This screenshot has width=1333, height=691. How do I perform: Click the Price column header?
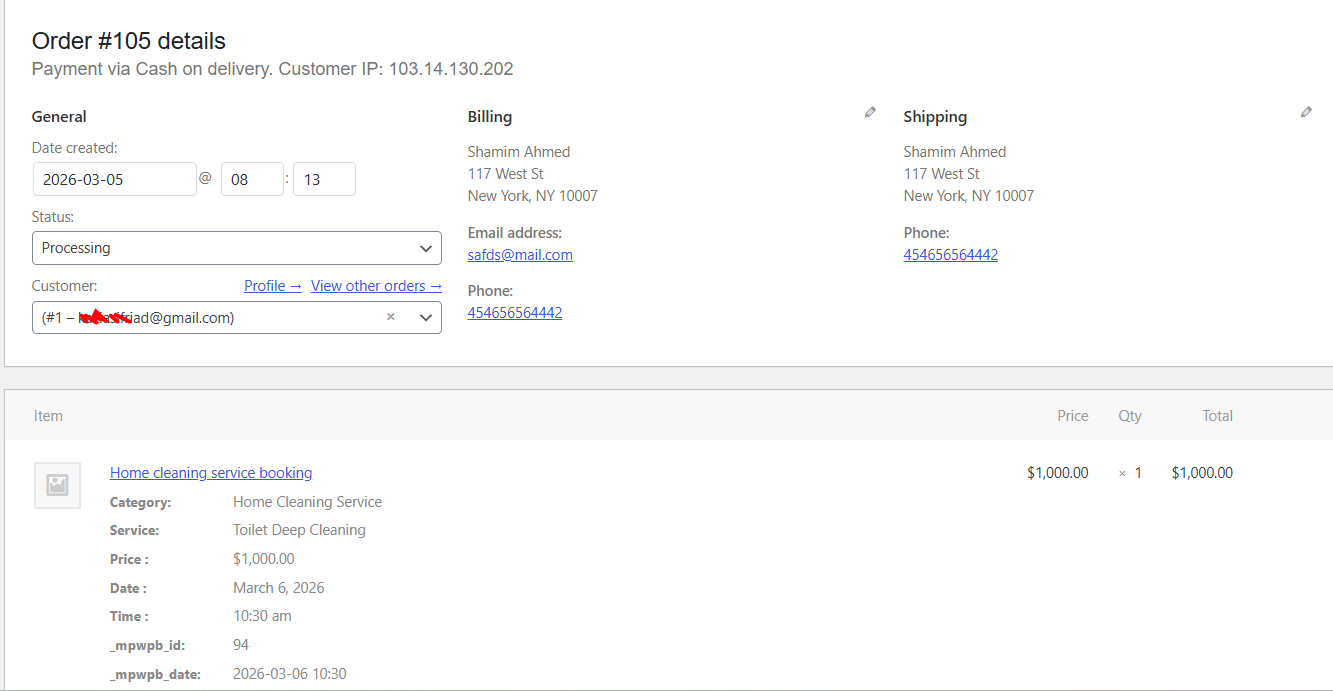(x=1072, y=416)
